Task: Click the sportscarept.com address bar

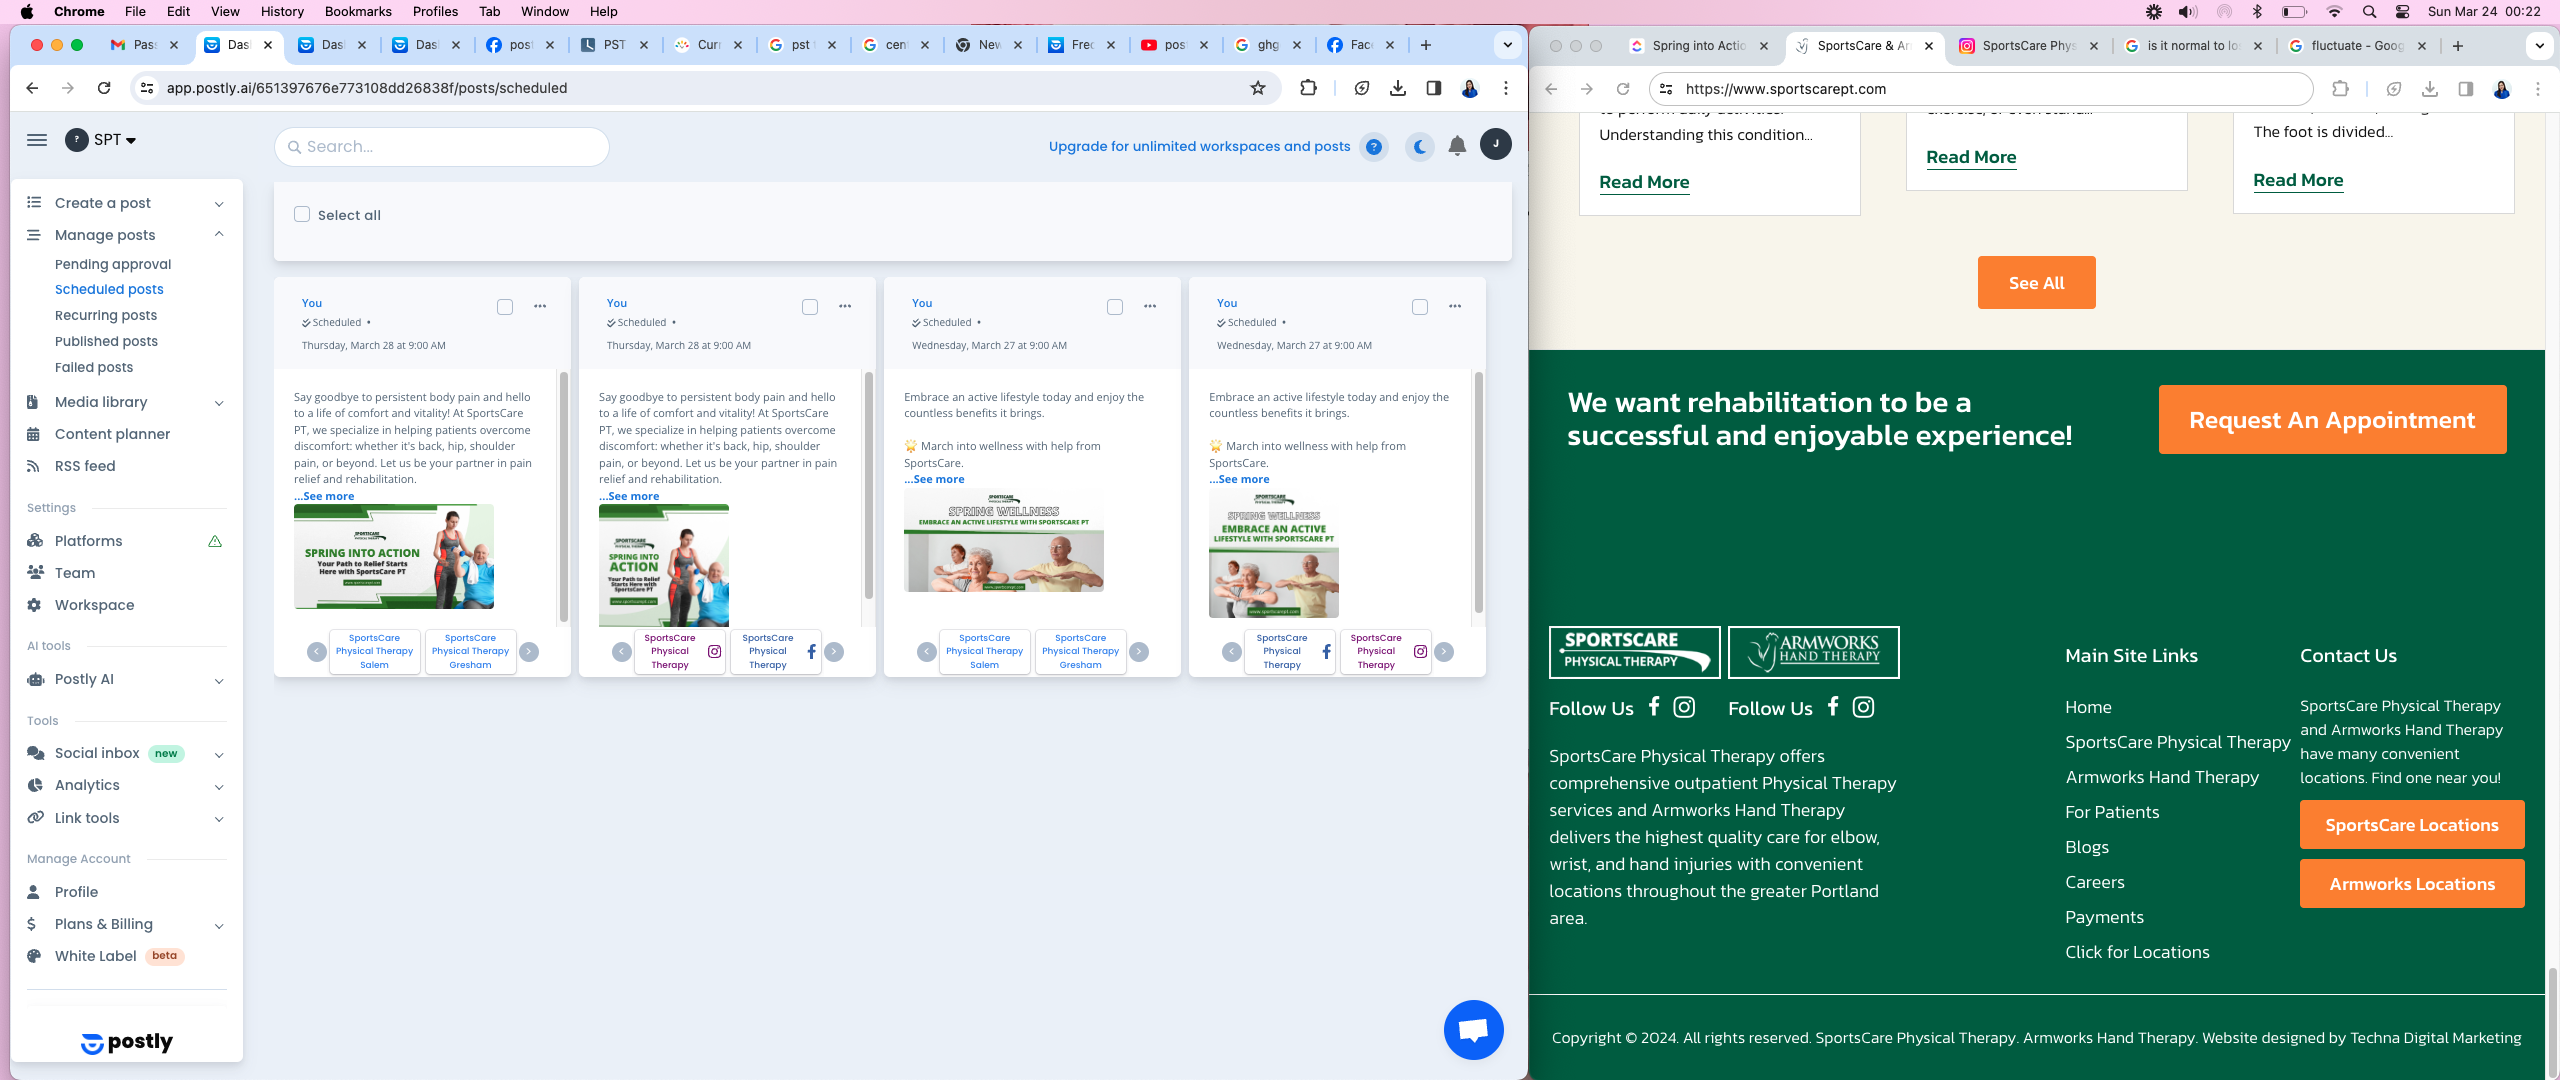Action: coord(1980,89)
